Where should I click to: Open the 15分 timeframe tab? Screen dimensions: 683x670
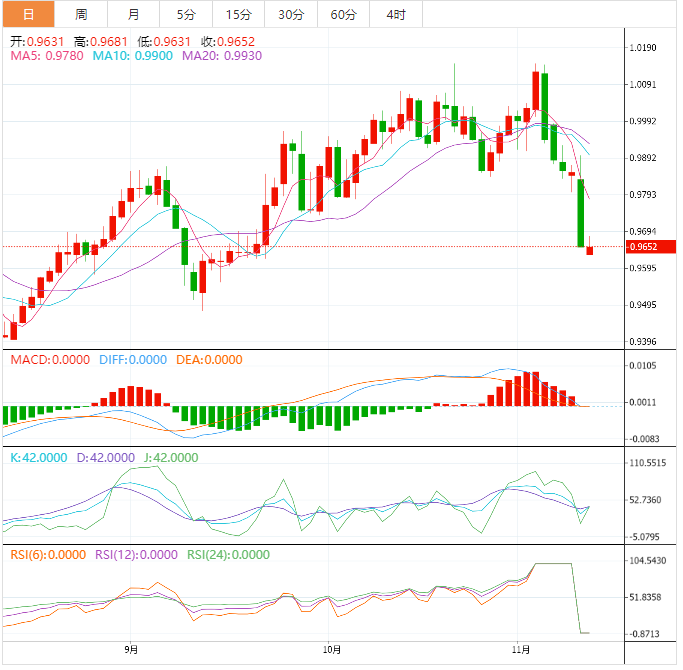[239, 14]
